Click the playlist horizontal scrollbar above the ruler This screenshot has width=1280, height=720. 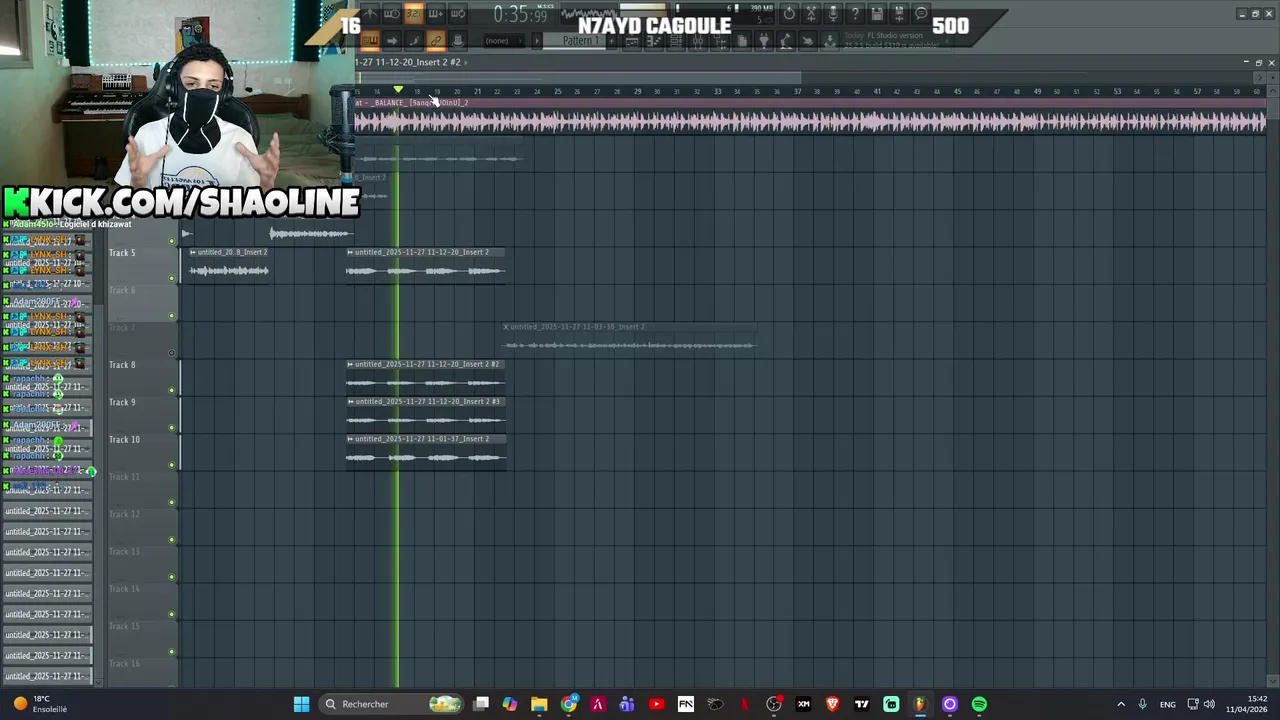click(578, 77)
